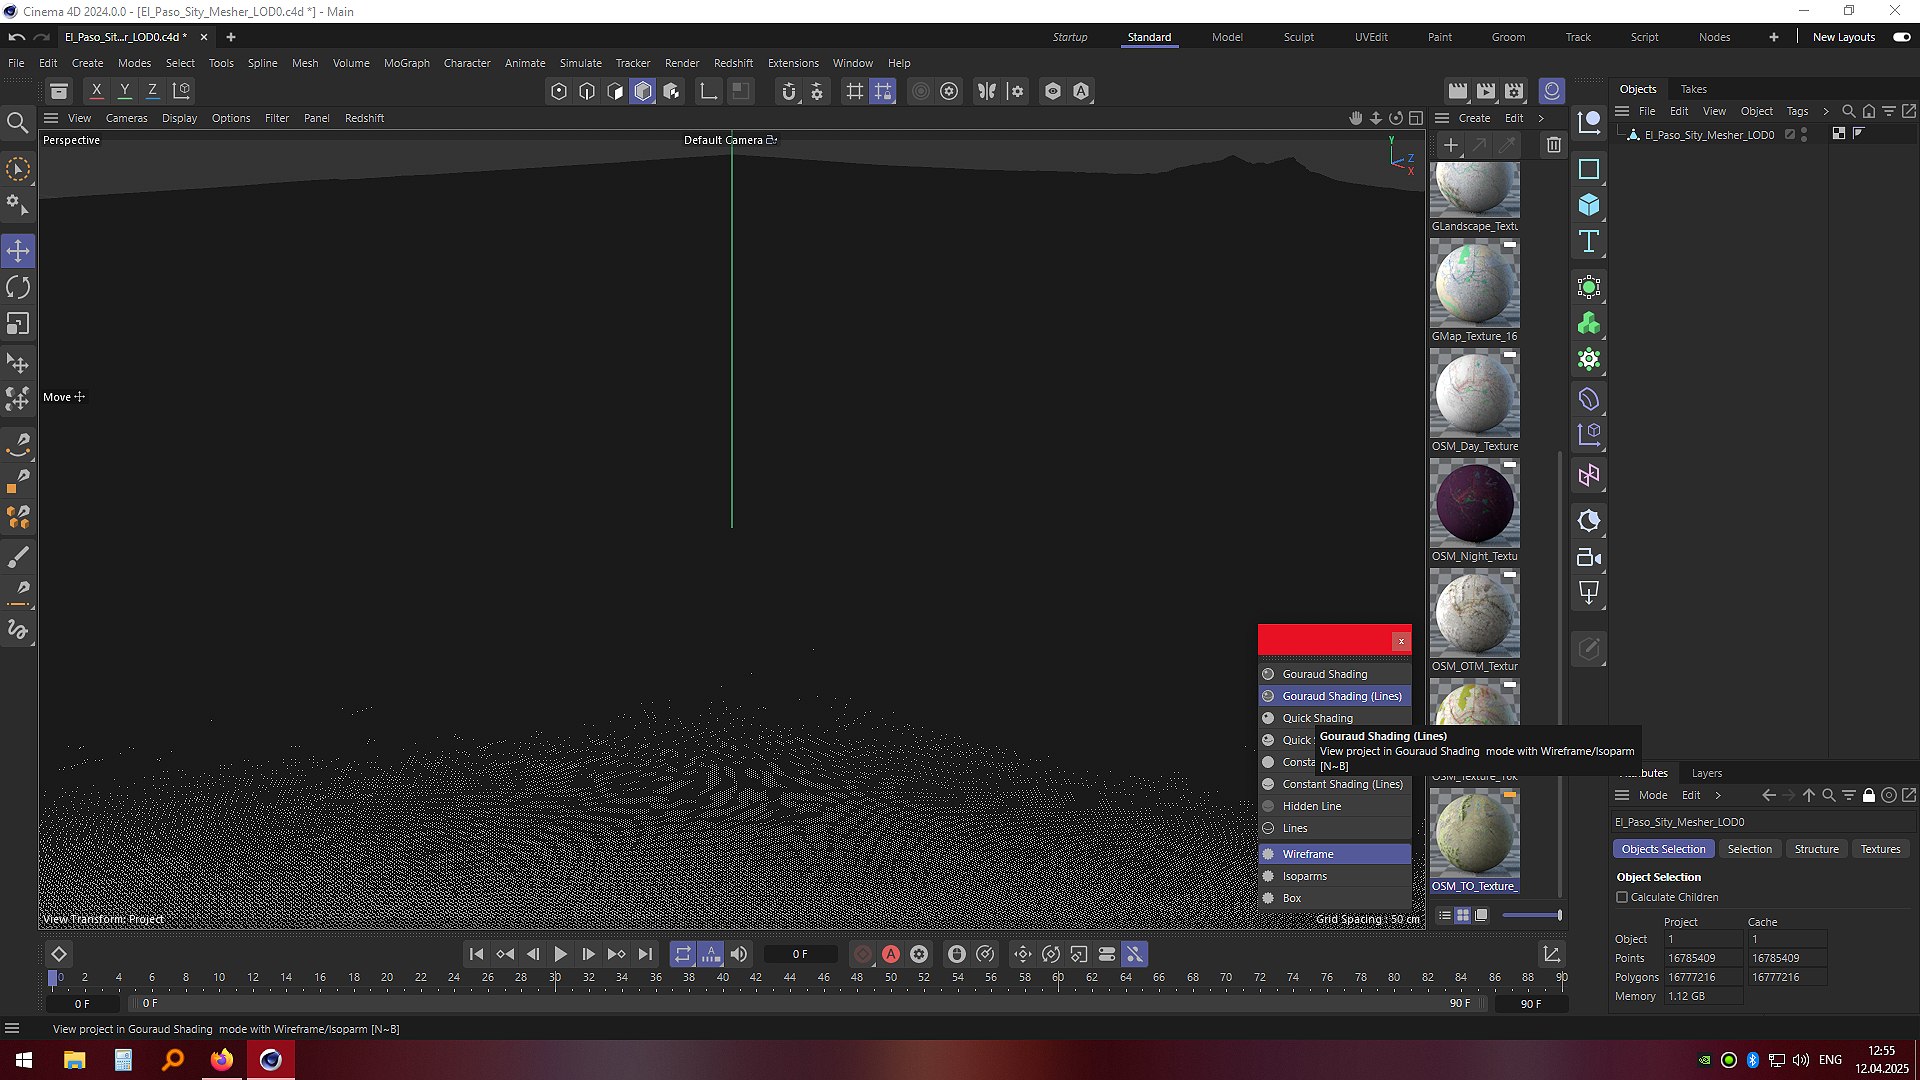Open the Windows Start menu
1920x1080 pixels.
pos(24,1060)
